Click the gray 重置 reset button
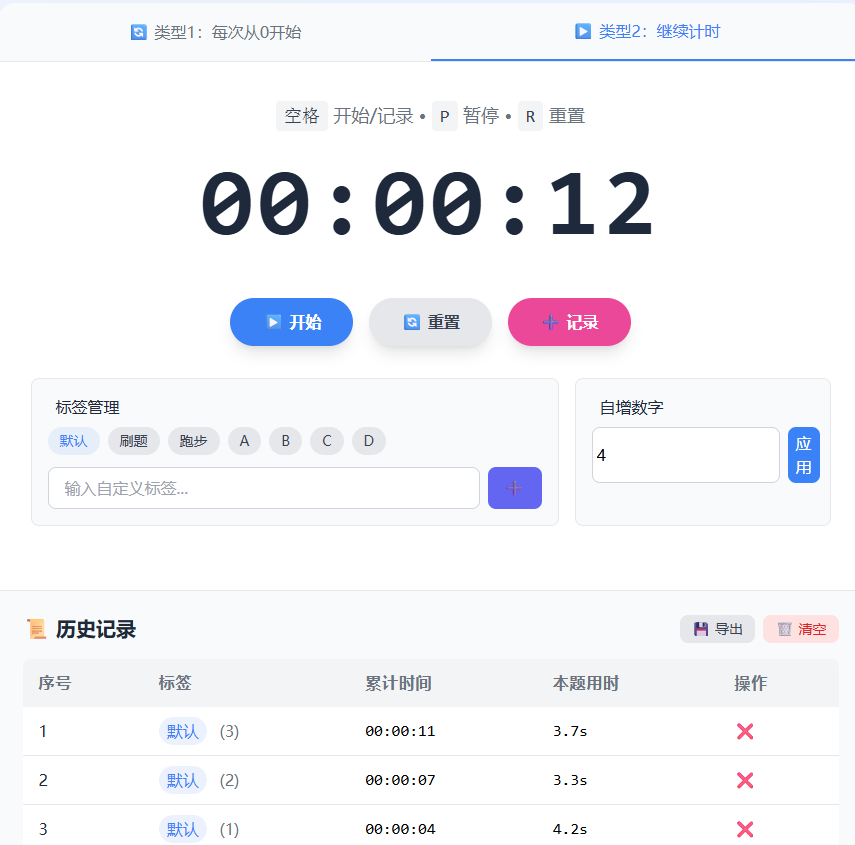Viewport: 855px width, 845px height. pyautogui.click(x=430, y=322)
